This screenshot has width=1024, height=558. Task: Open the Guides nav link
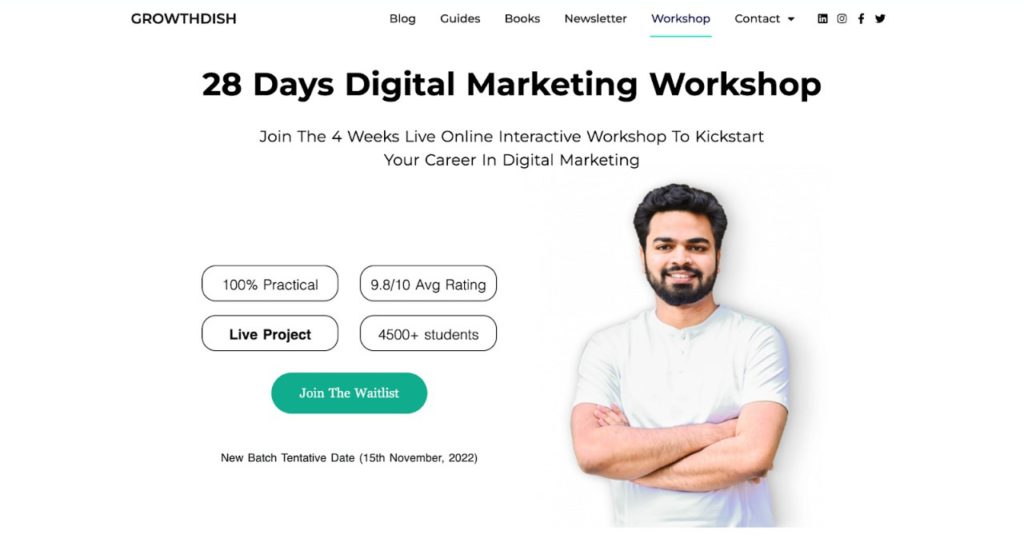(x=460, y=19)
